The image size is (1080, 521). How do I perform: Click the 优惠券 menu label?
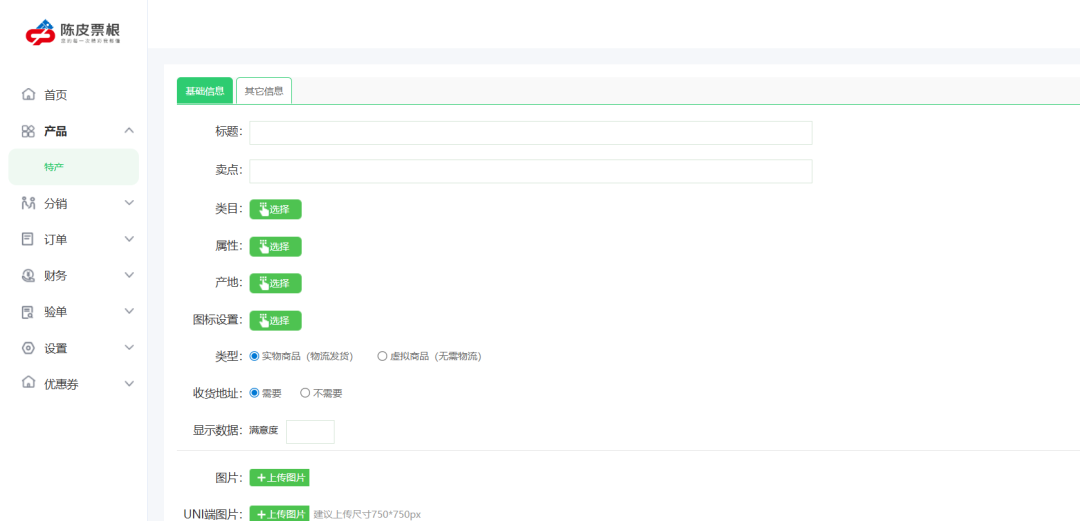61,385
